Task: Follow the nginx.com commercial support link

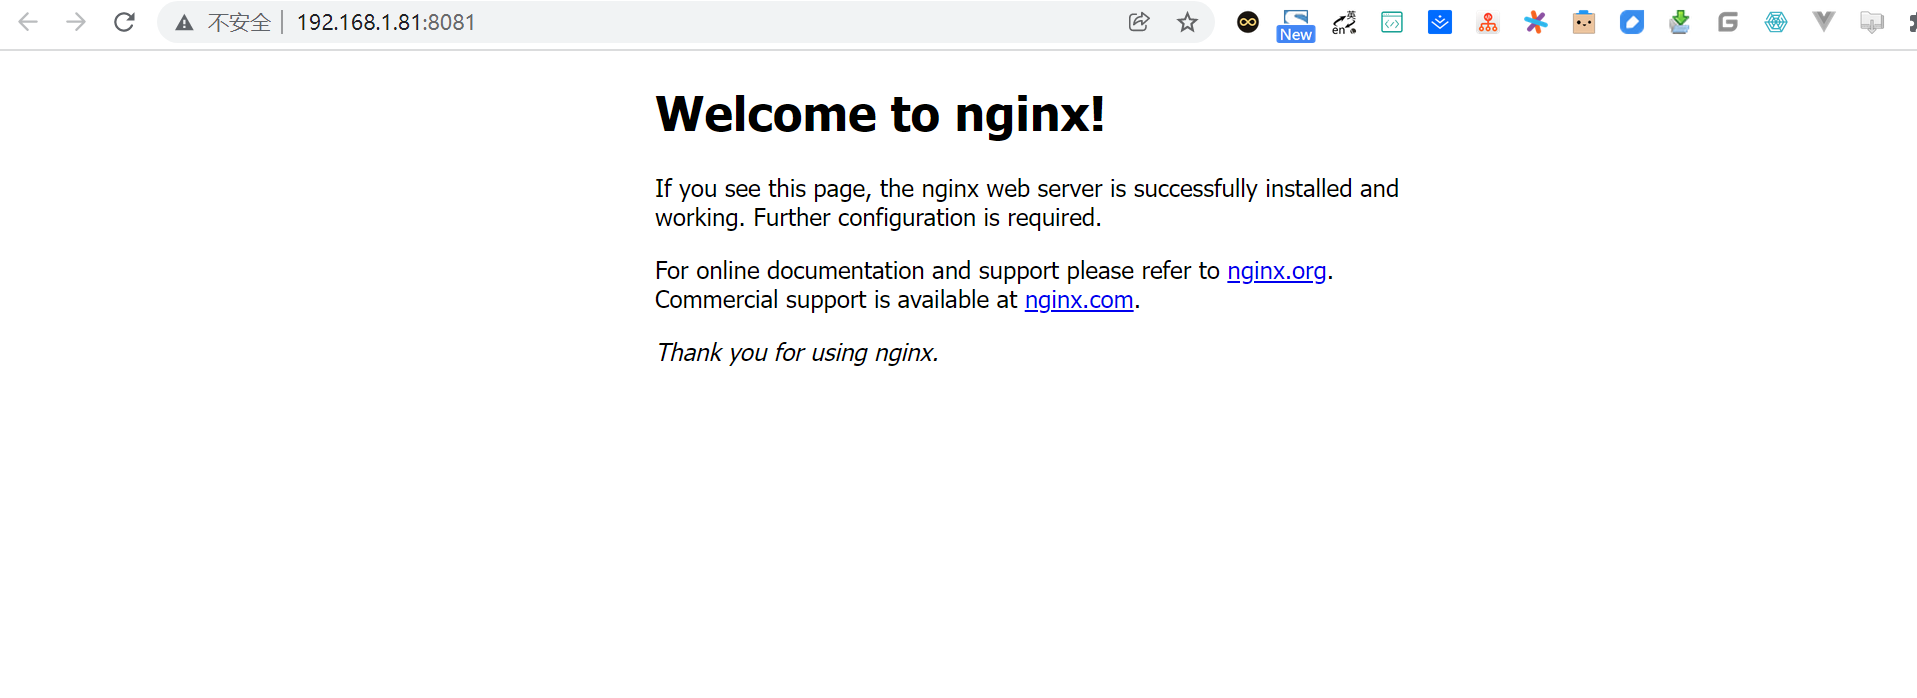Action: tap(1079, 300)
